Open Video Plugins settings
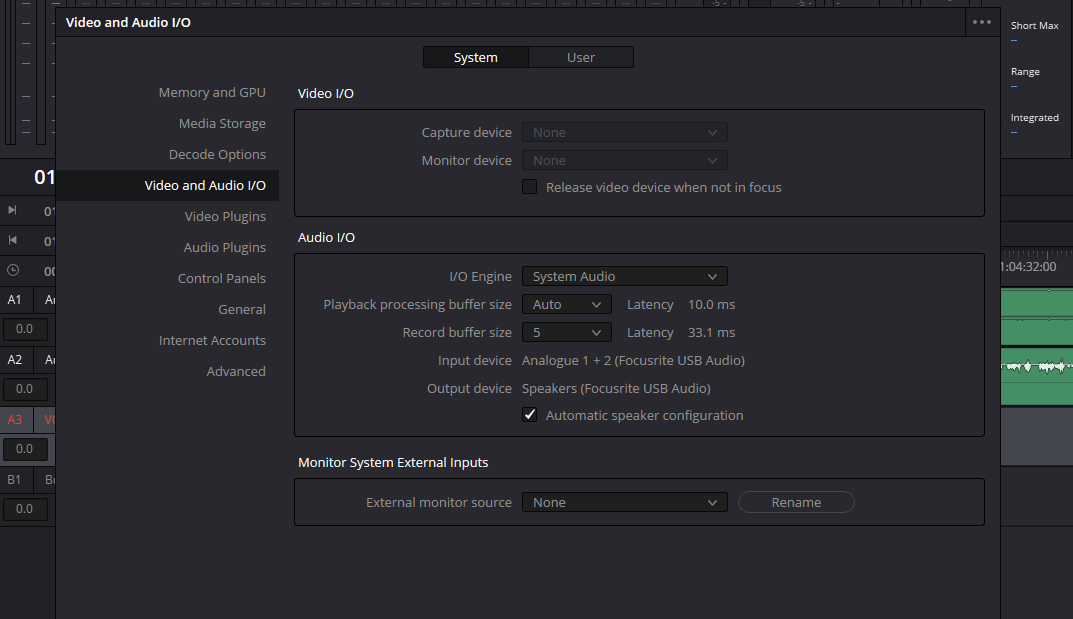 coord(225,216)
